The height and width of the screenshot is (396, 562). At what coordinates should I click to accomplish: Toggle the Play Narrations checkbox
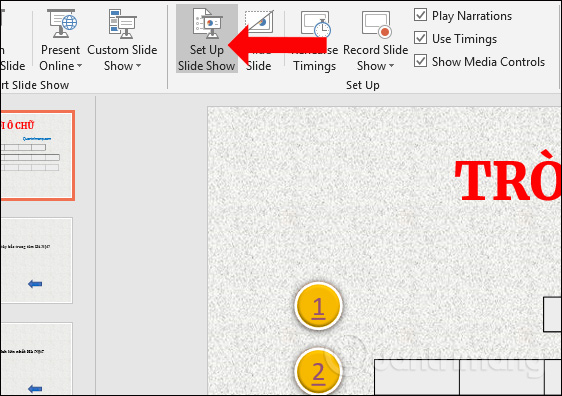pos(420,15)
